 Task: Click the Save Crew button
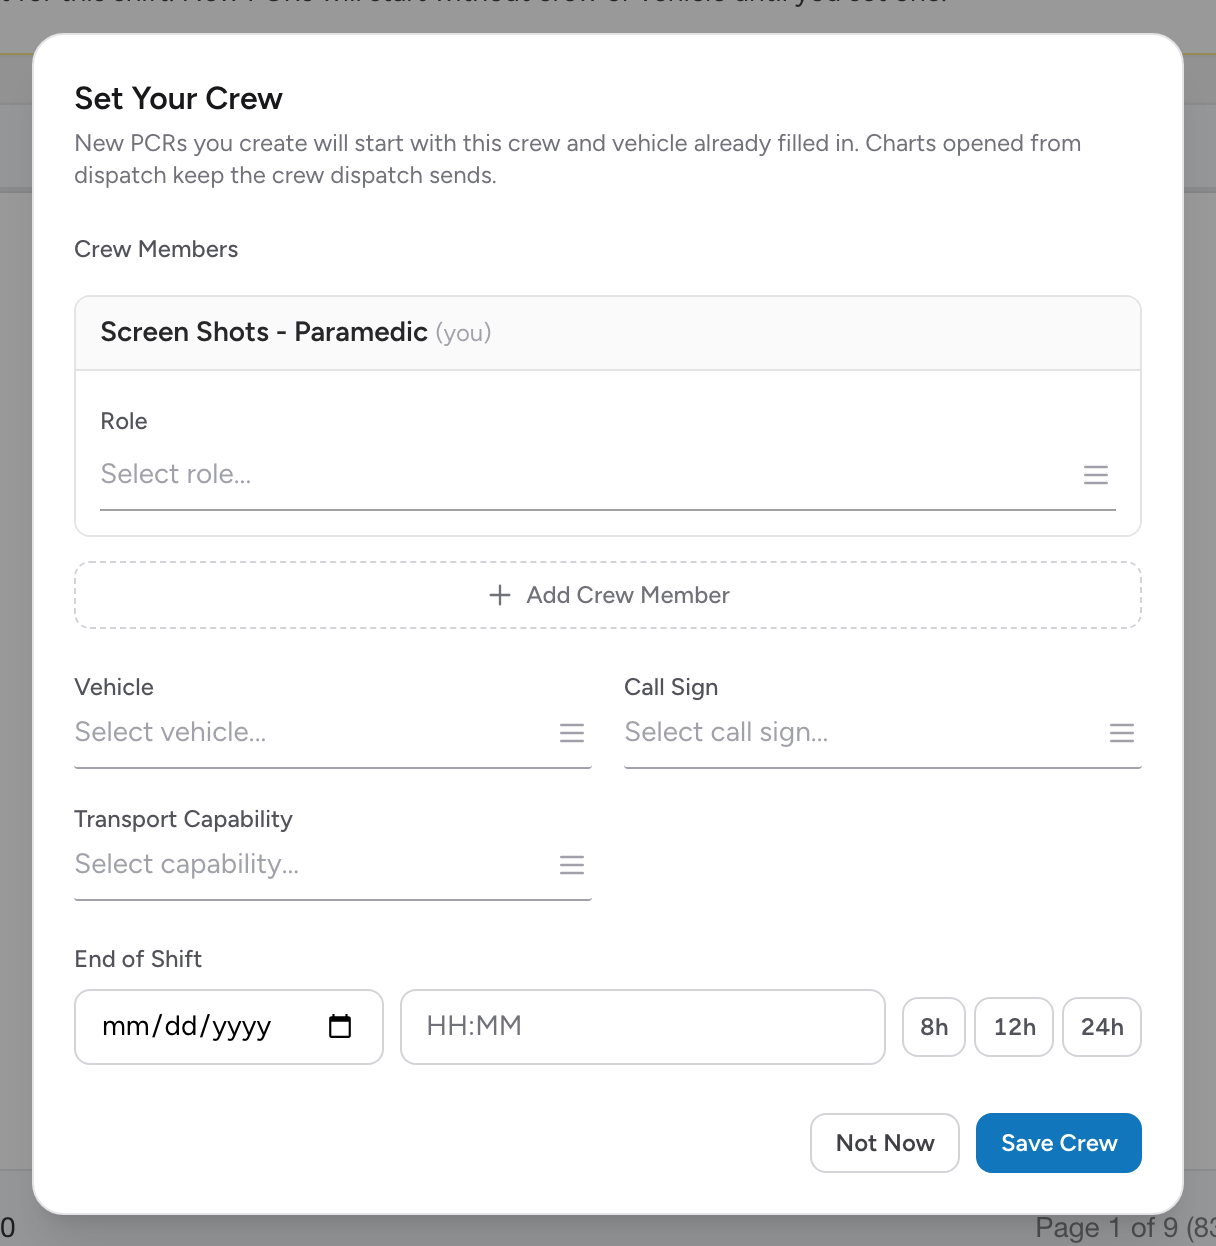pos(1059,1143)
